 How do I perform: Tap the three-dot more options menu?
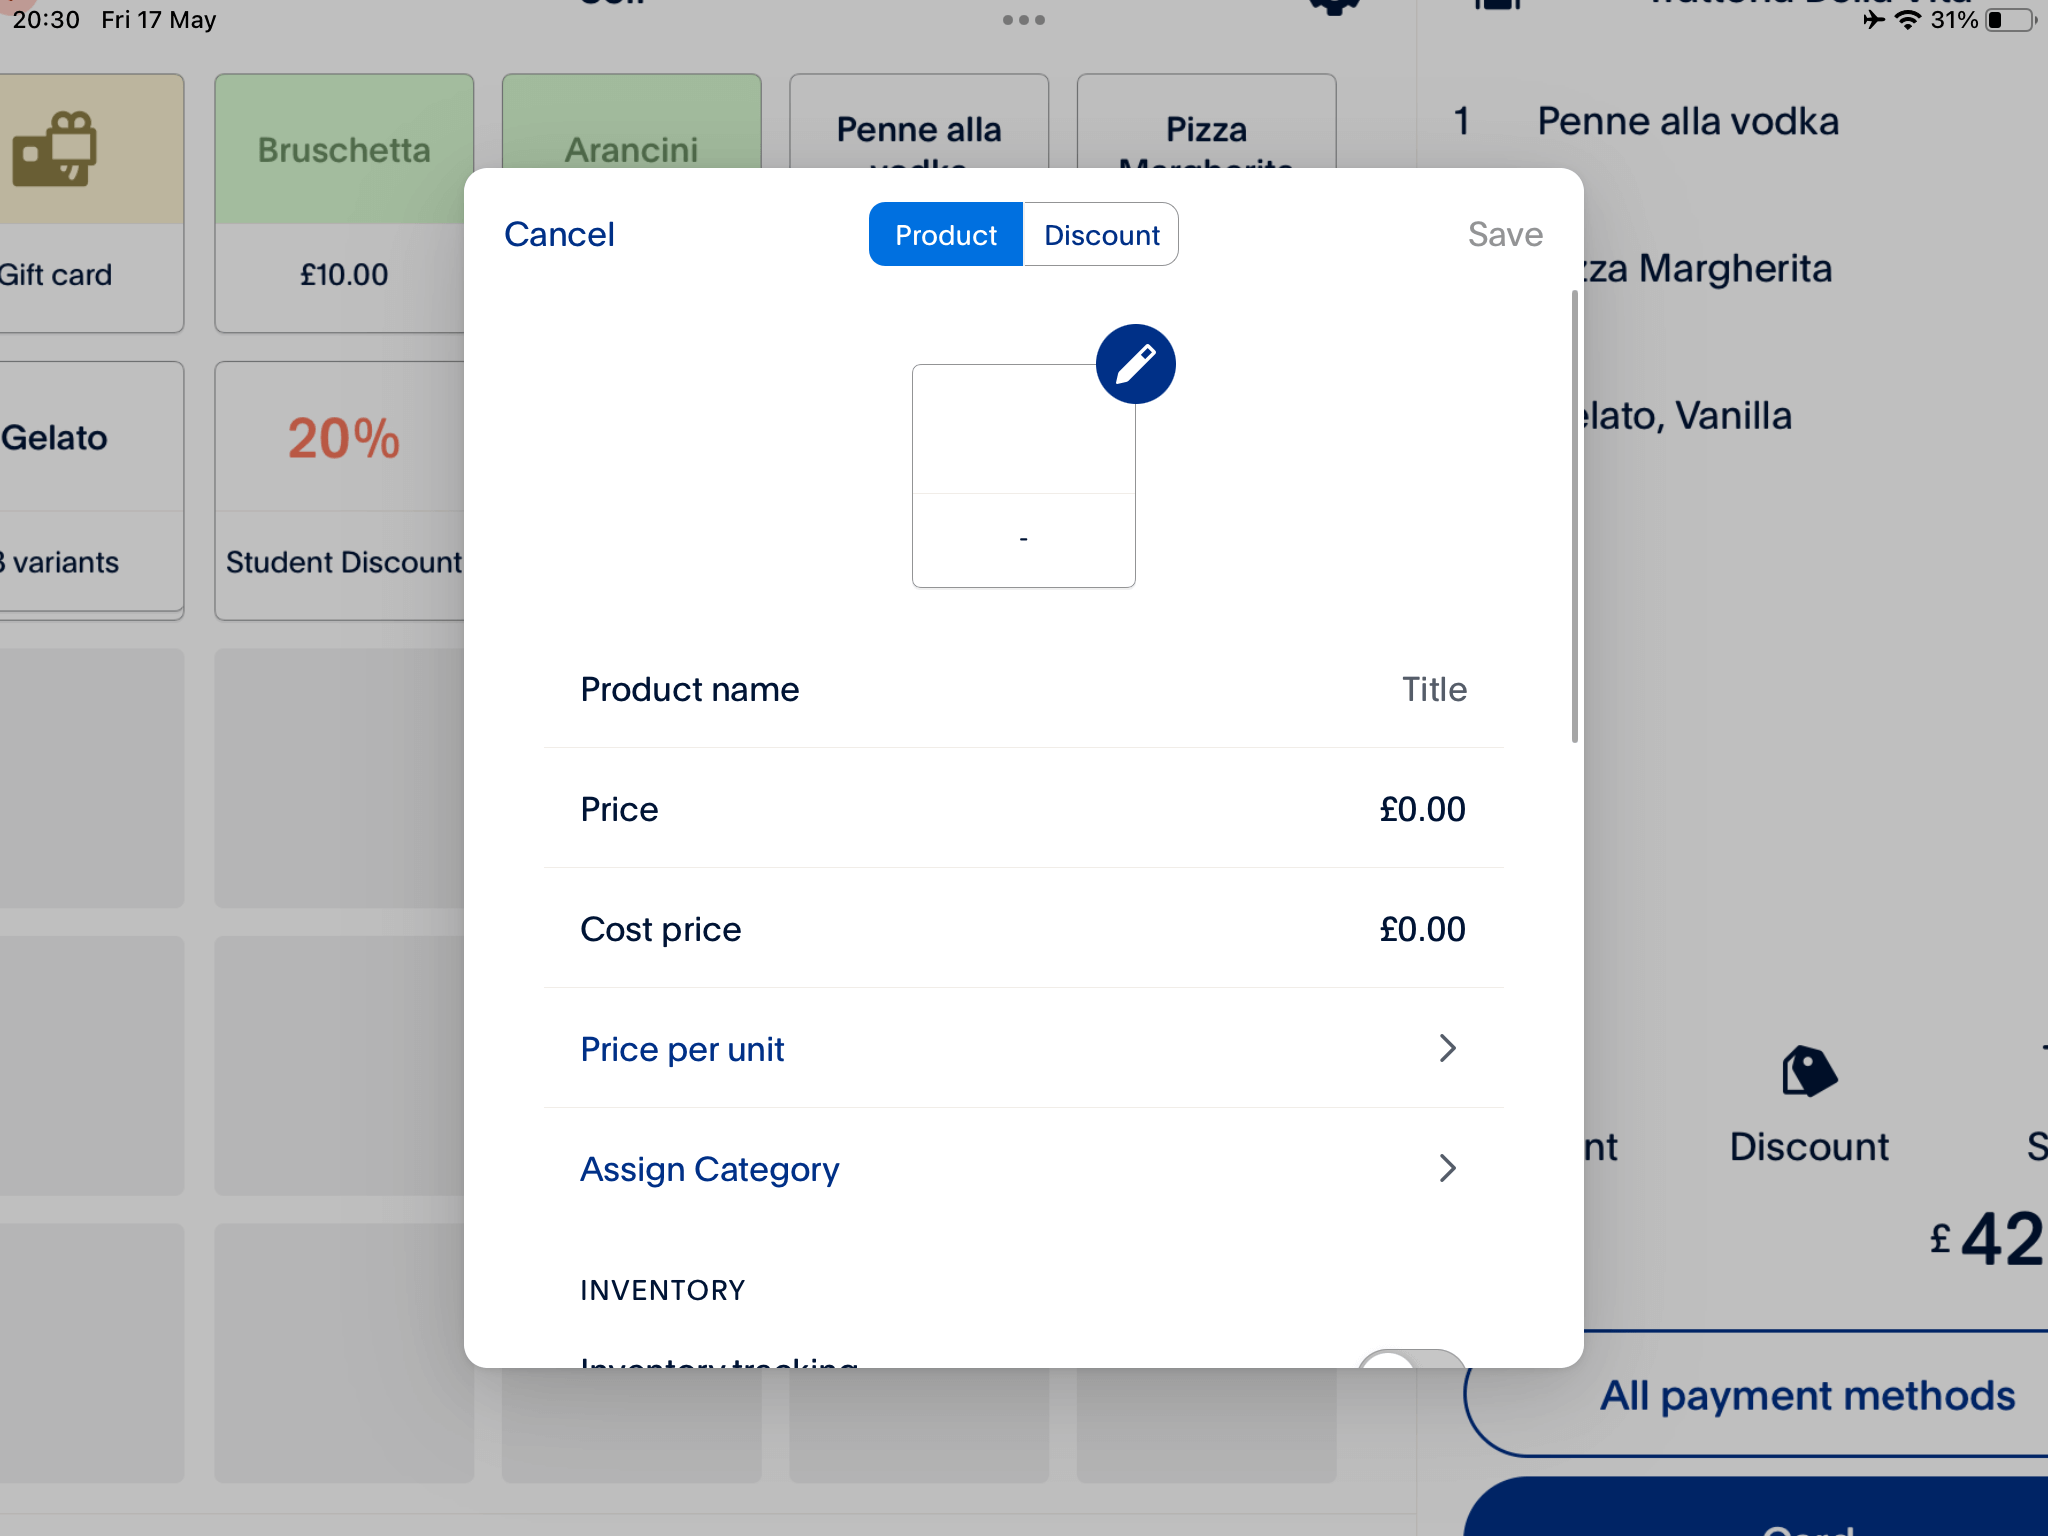point(1022,19)
